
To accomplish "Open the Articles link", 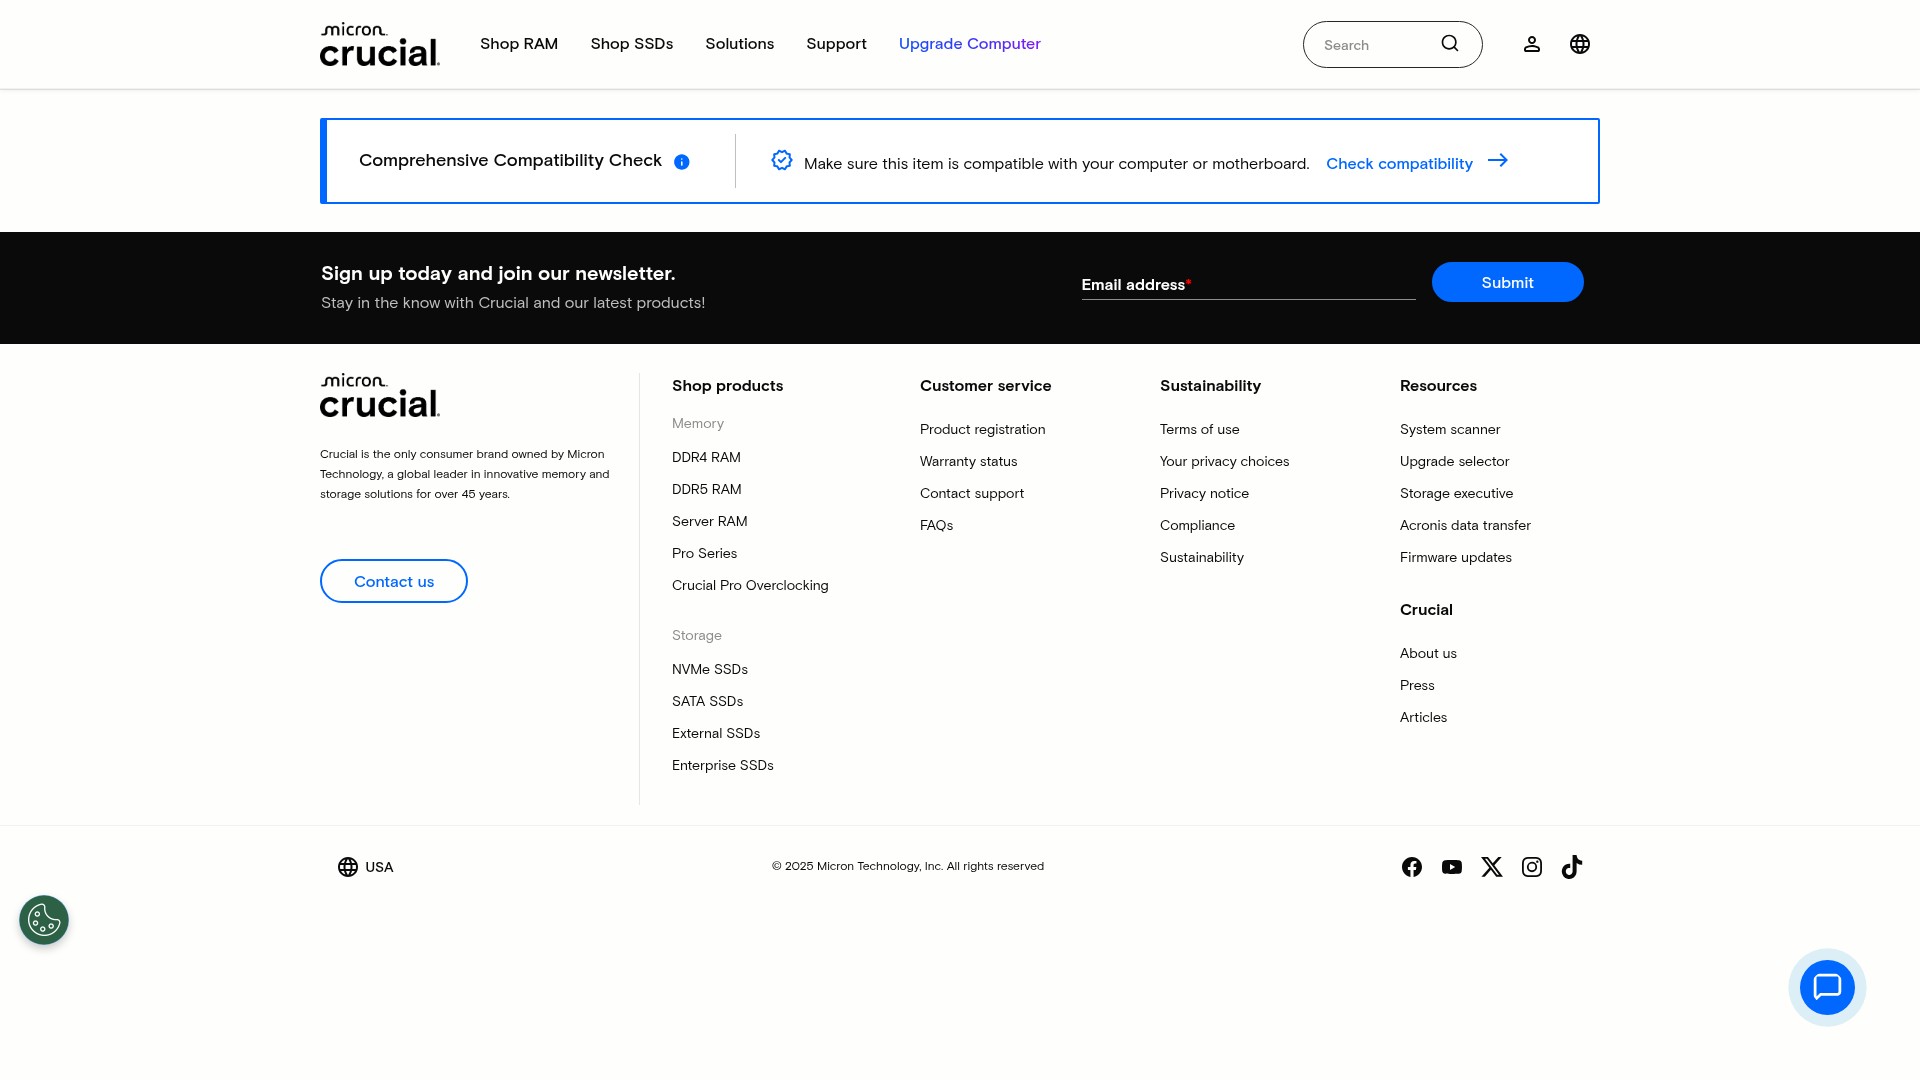I will (x=1423, y=718).
